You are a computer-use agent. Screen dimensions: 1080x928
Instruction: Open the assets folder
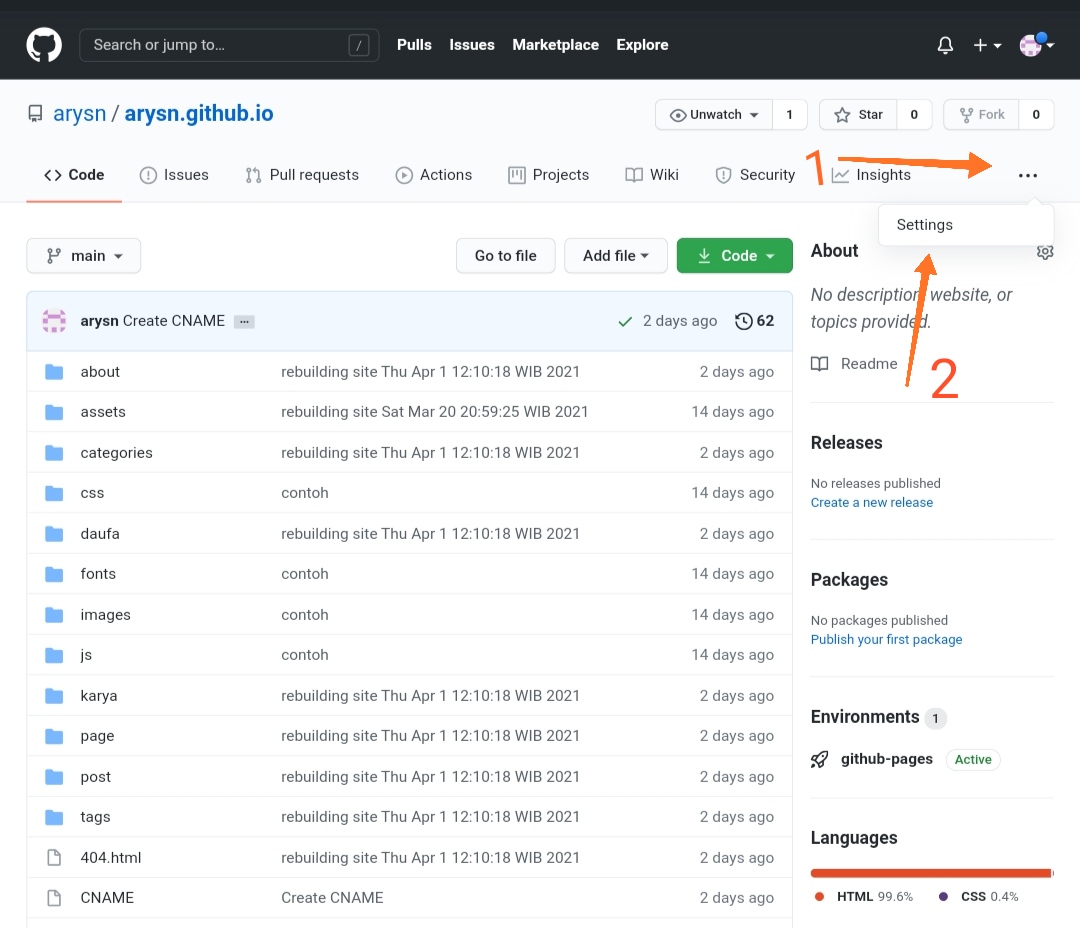tap(103, 412)
